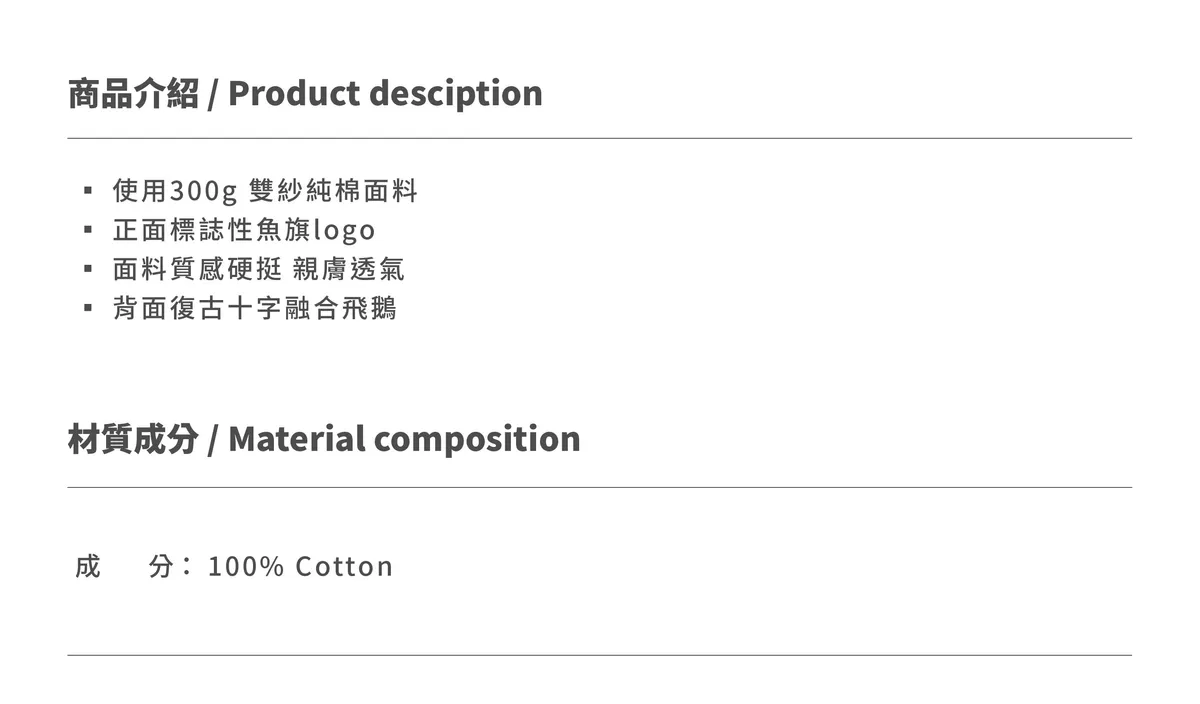Click the bottom divider line
The image size is (1200, 704).
pyautogui.click(x=600, y=655)
